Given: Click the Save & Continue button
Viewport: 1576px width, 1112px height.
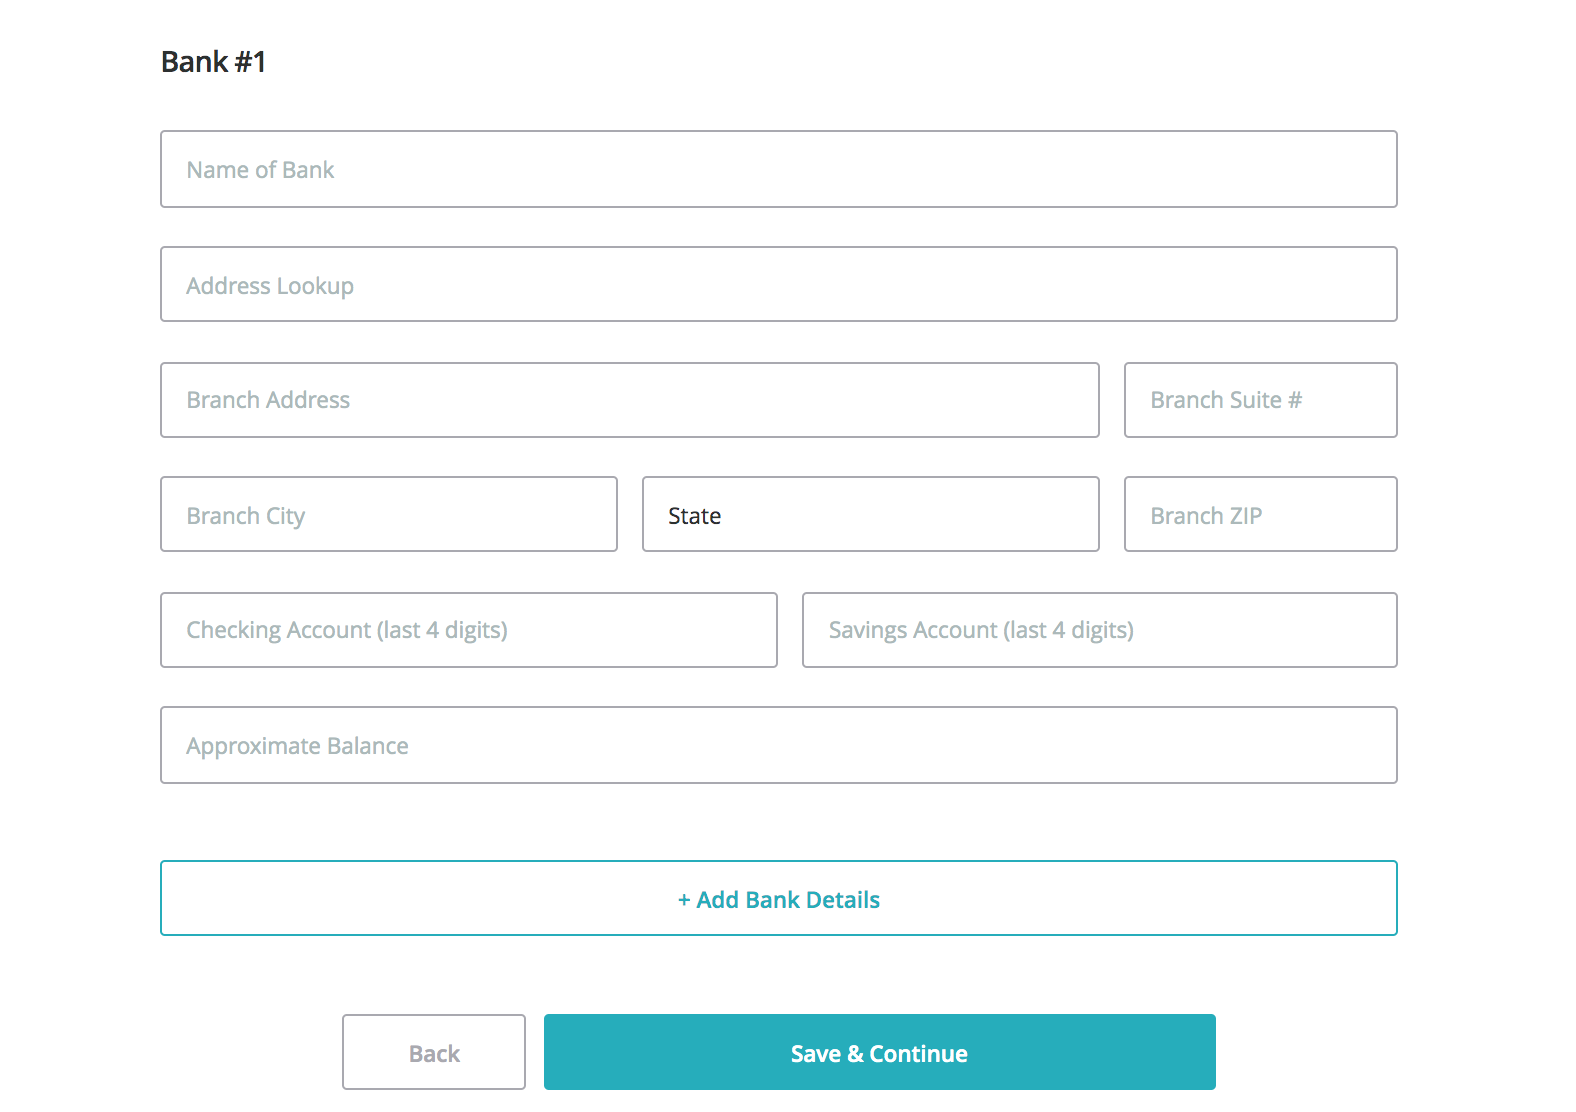Looking at the screenshot, I should tap(879, 1052).
